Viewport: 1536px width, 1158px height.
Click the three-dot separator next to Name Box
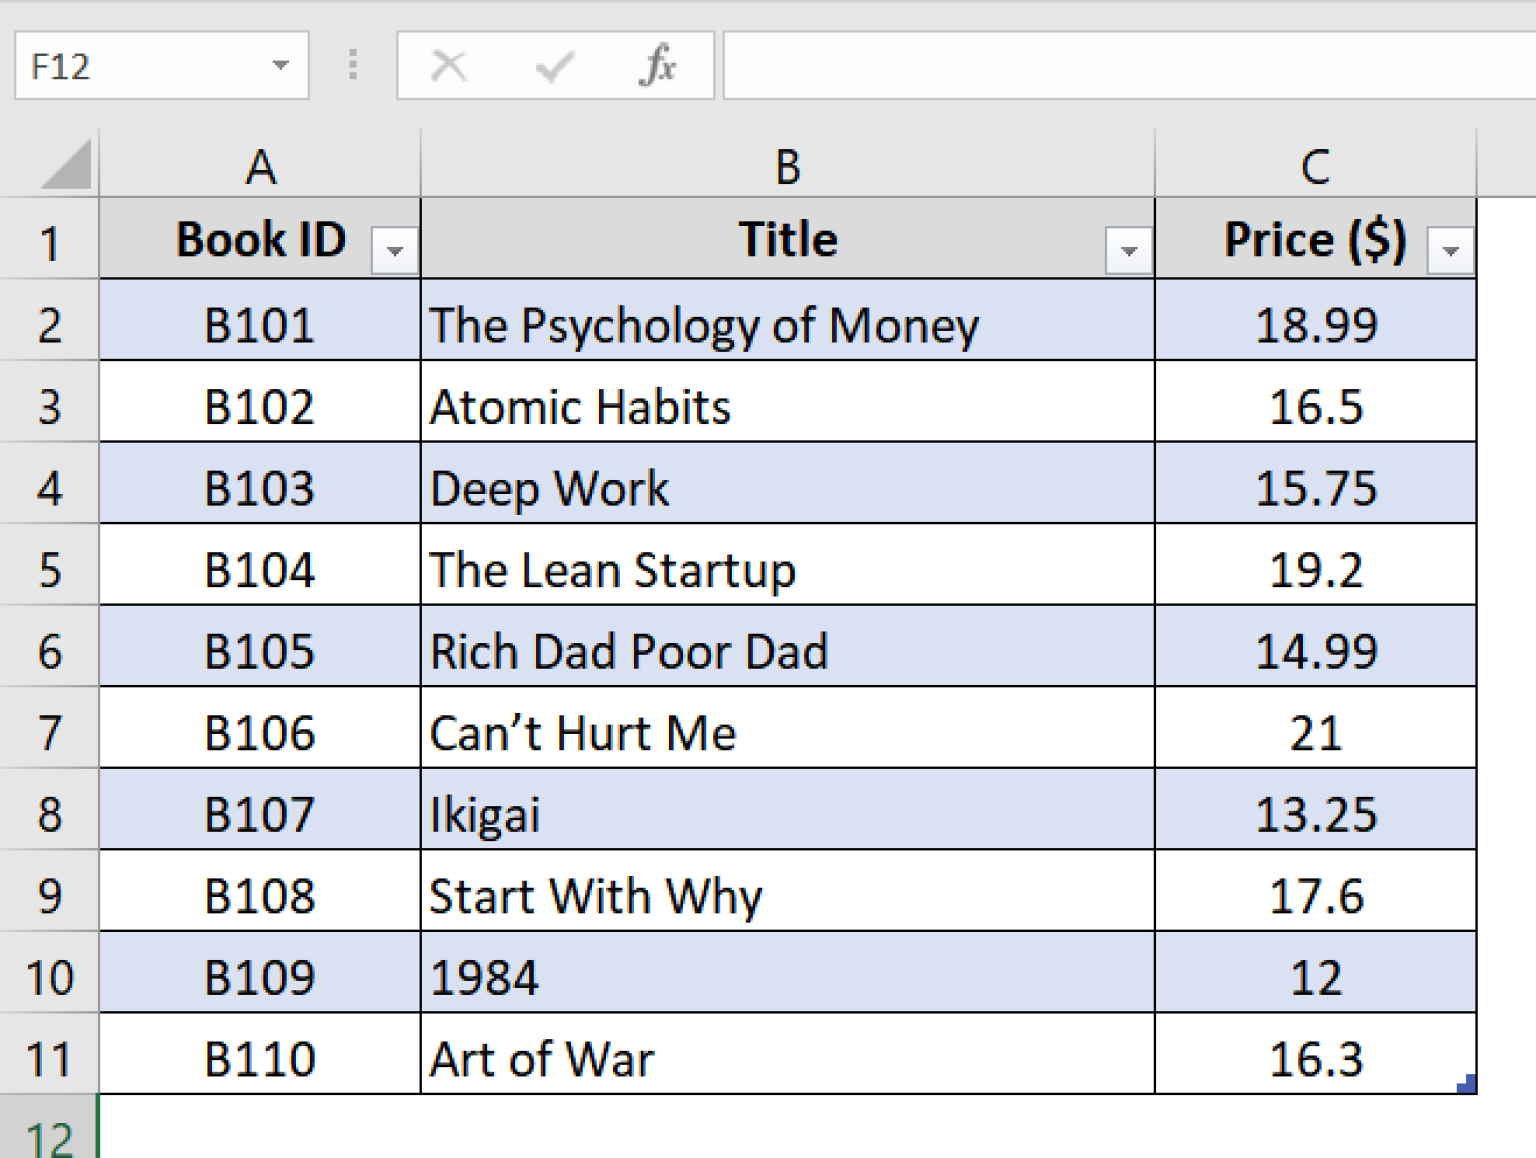click(352, 65)
